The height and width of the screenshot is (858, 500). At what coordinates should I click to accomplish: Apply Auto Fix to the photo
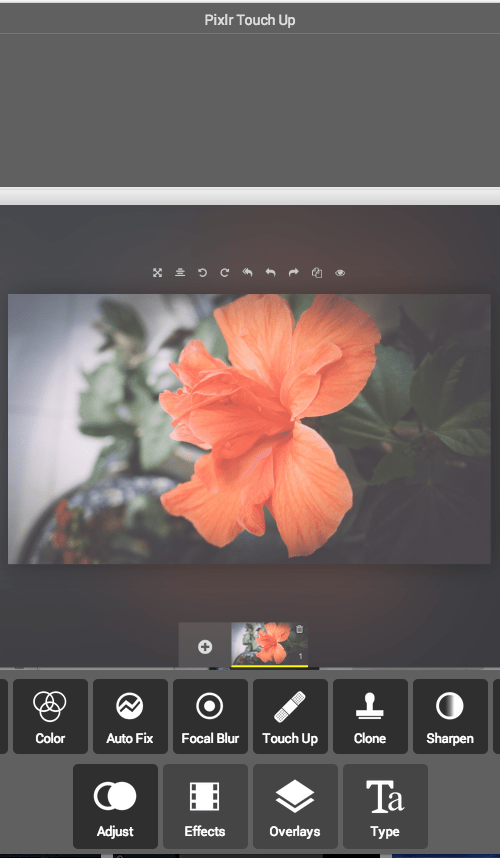pos(130,716)
